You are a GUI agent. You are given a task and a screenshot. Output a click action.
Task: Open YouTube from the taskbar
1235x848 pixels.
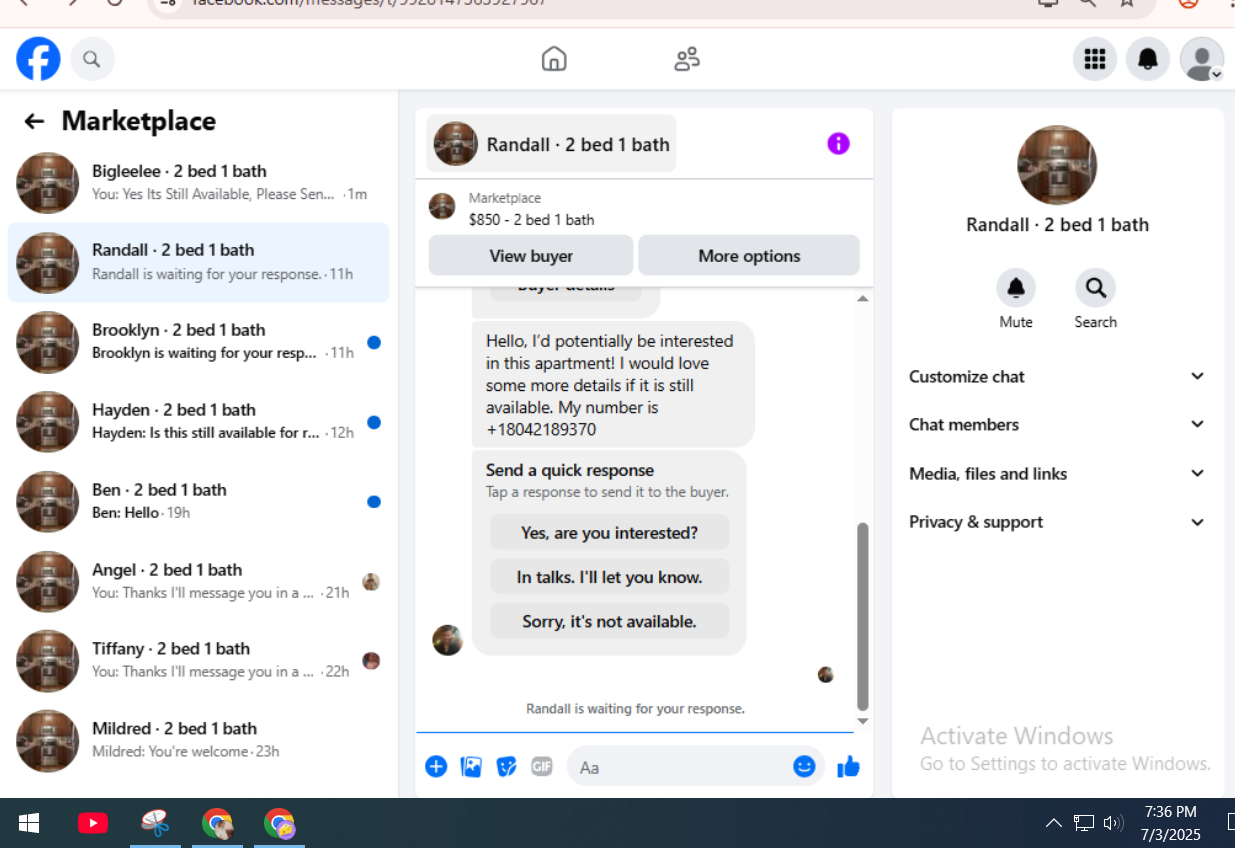92,823
